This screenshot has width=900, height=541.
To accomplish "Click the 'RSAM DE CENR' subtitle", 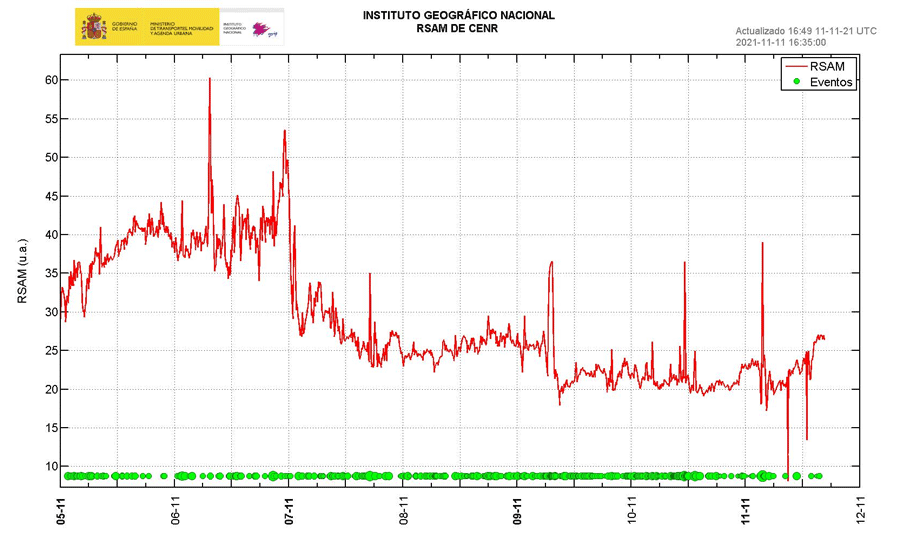I will pyautogui.click(x=457, y=28).
